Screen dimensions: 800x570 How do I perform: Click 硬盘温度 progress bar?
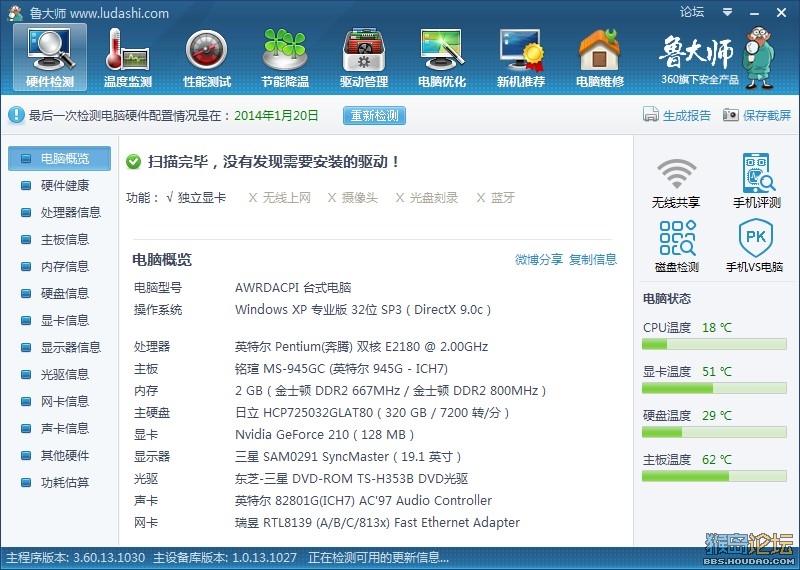[x=714, y=432]
